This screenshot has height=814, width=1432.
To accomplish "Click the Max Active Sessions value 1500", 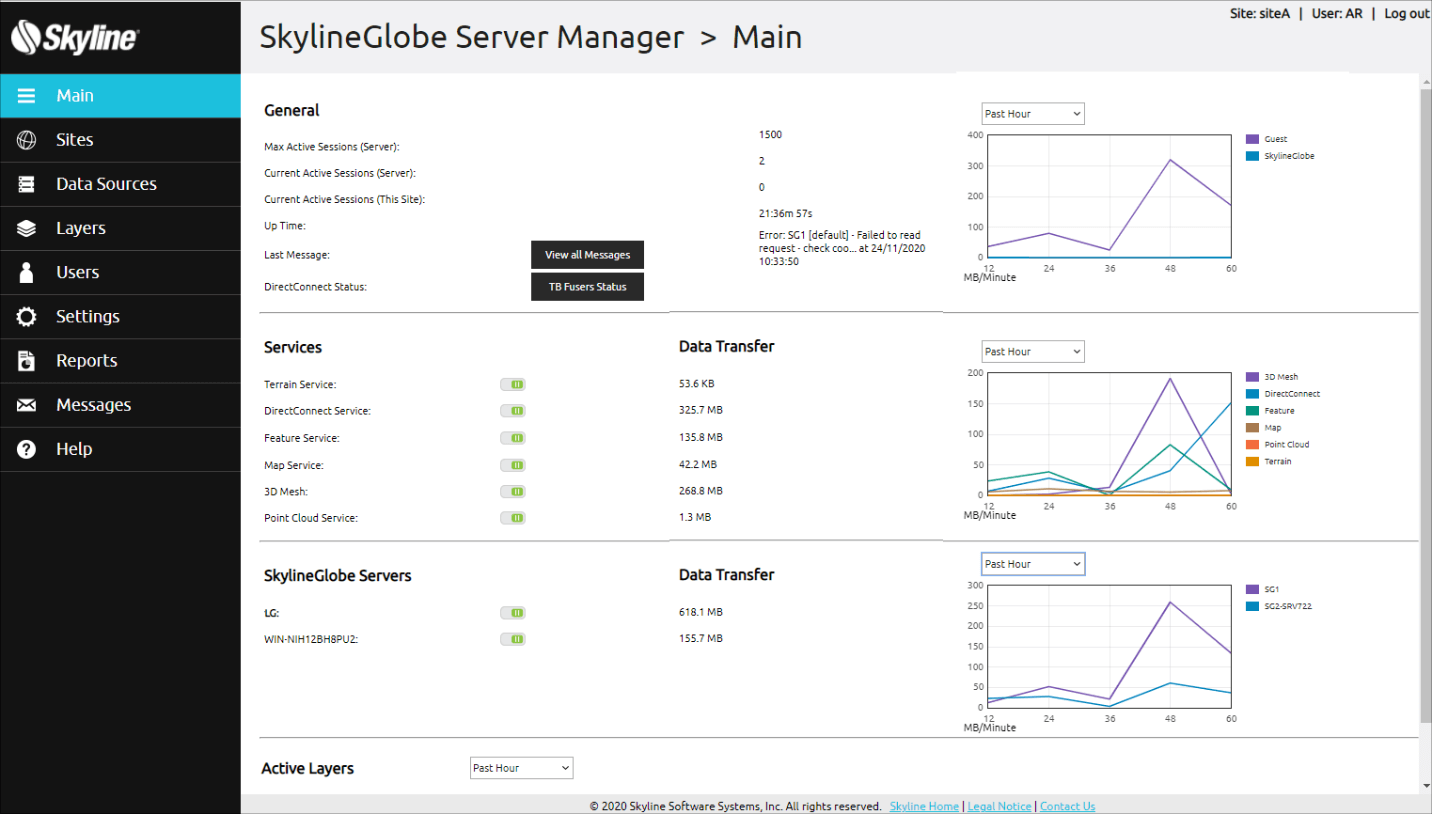I will (x=770, y=134).
